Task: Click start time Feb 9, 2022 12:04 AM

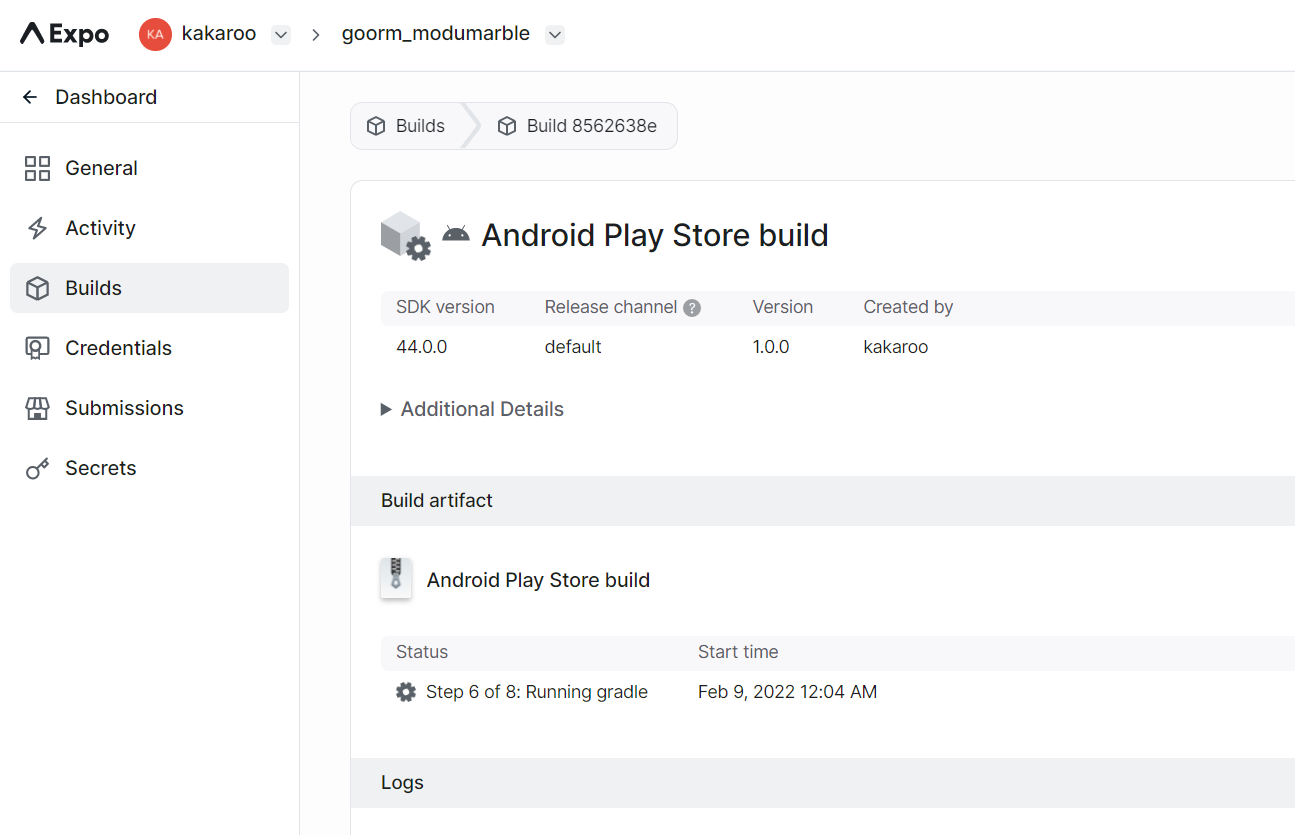Action: (x=787, y=692)
